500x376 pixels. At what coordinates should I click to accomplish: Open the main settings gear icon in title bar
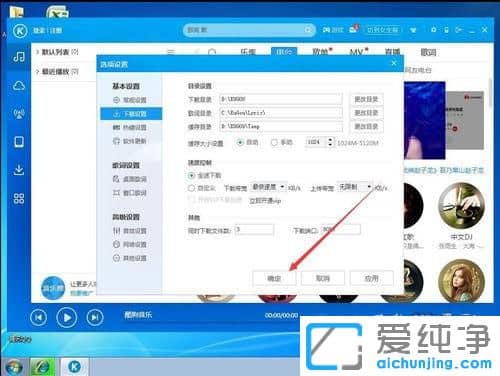(433, 30)
